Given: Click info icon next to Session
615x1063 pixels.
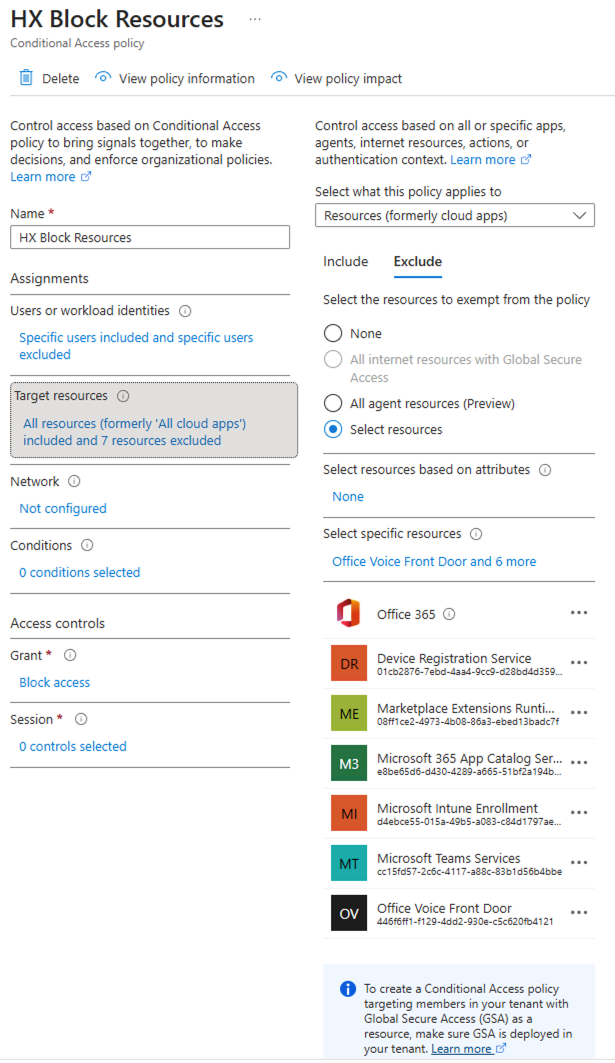Looking at the screenshot, I should [81, 719].
